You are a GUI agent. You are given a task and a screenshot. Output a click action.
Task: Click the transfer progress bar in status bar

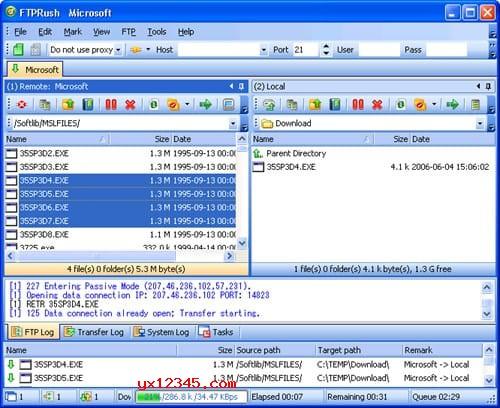191,397
